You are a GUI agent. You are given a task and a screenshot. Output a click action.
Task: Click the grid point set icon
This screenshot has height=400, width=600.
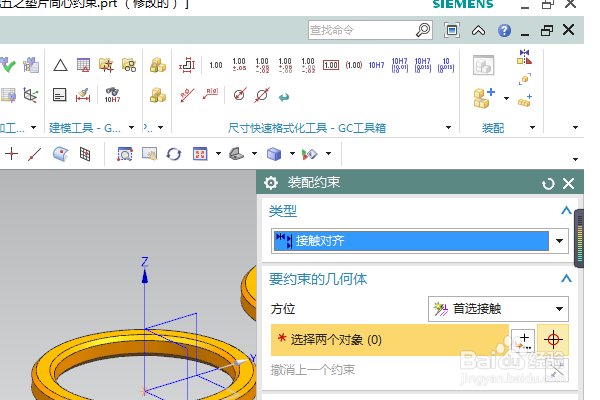[x=85, y=154]
